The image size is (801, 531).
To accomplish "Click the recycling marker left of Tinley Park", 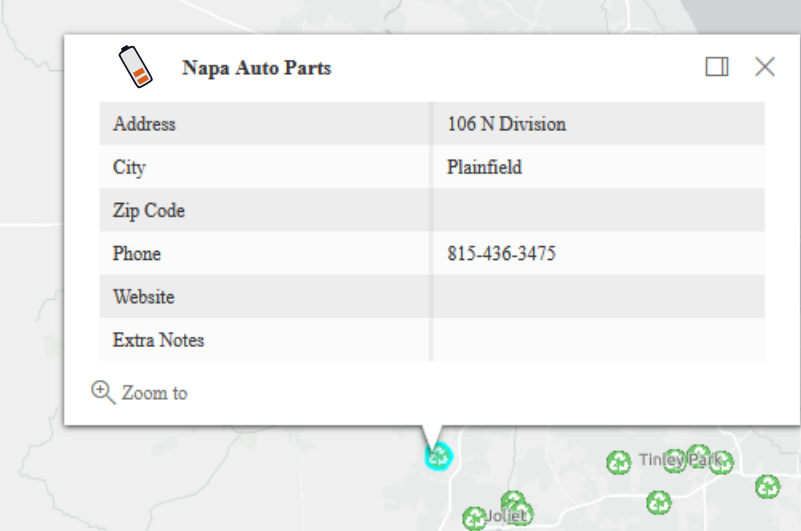I will coord(619,463).
